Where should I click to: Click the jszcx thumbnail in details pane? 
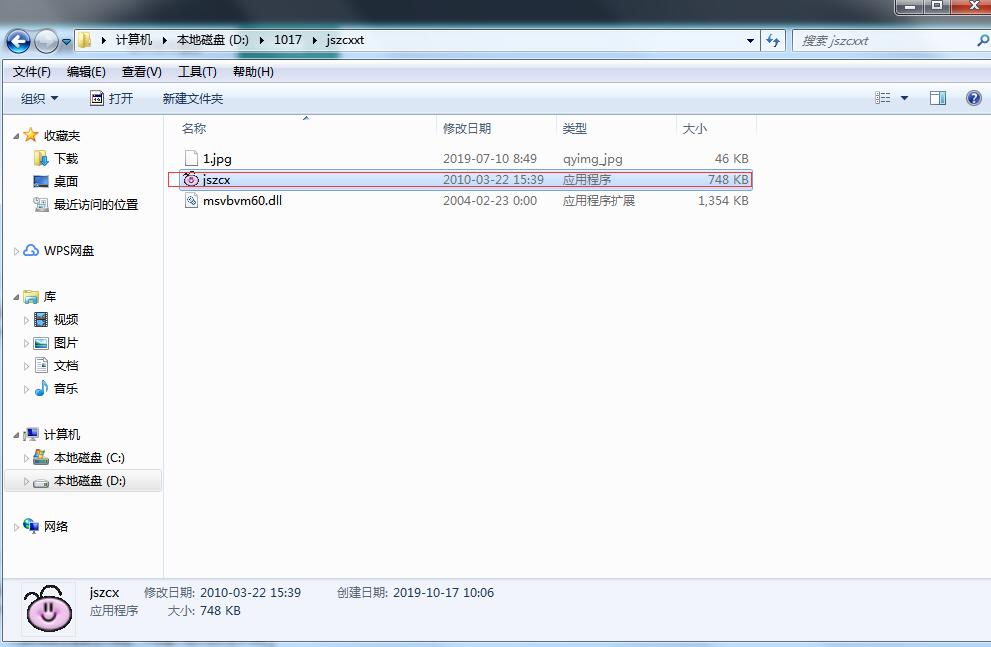coord(49,608)
